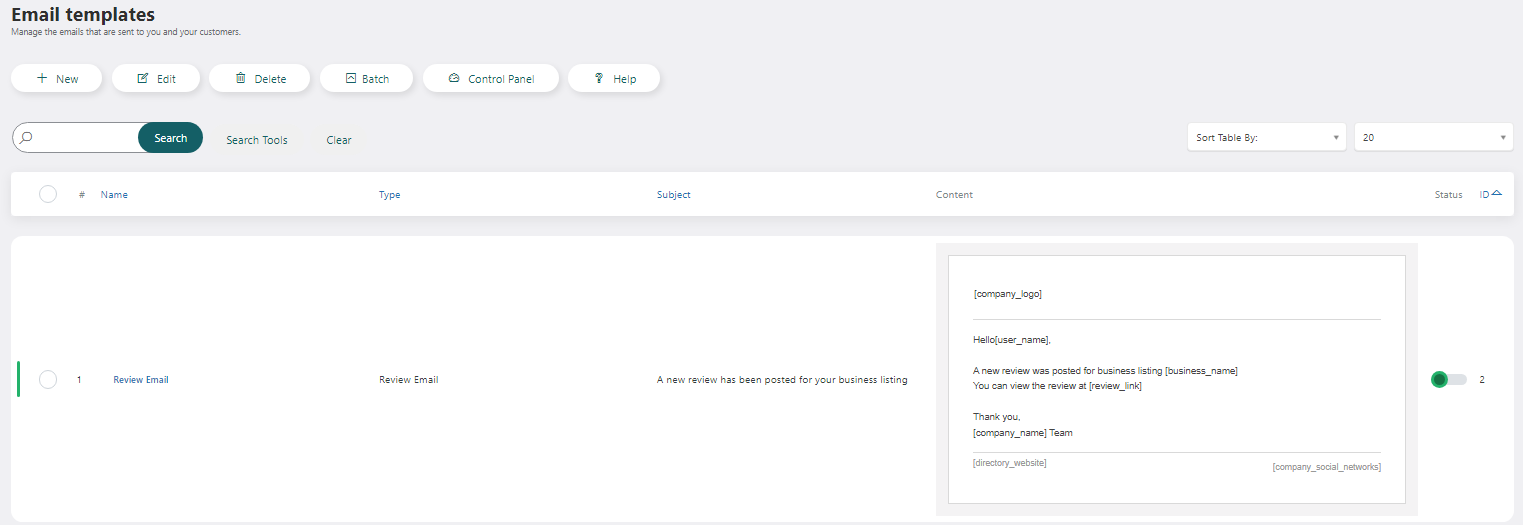
Task: Toggle the Review Email status switch
Action: pos(1448,380)
